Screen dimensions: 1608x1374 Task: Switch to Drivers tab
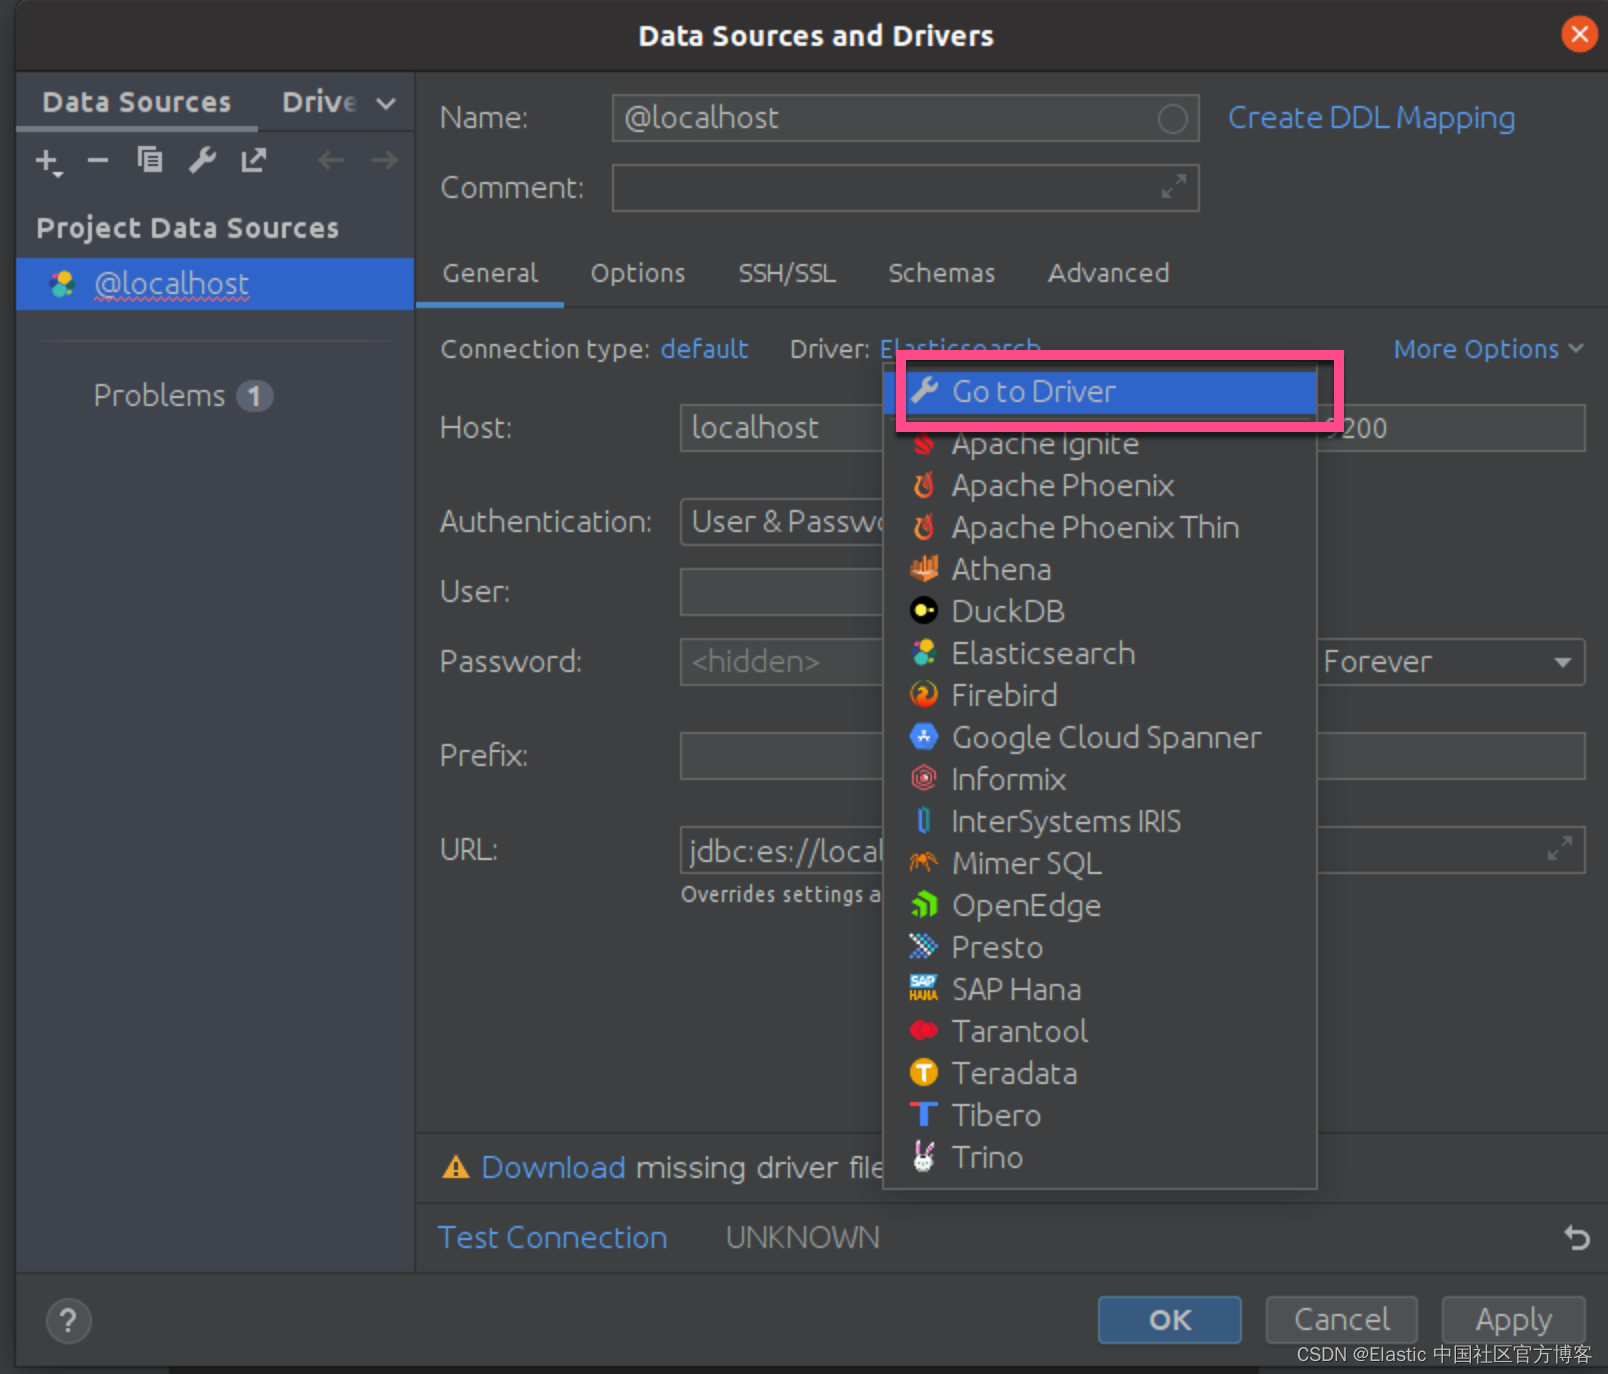(x=318, y=102)
